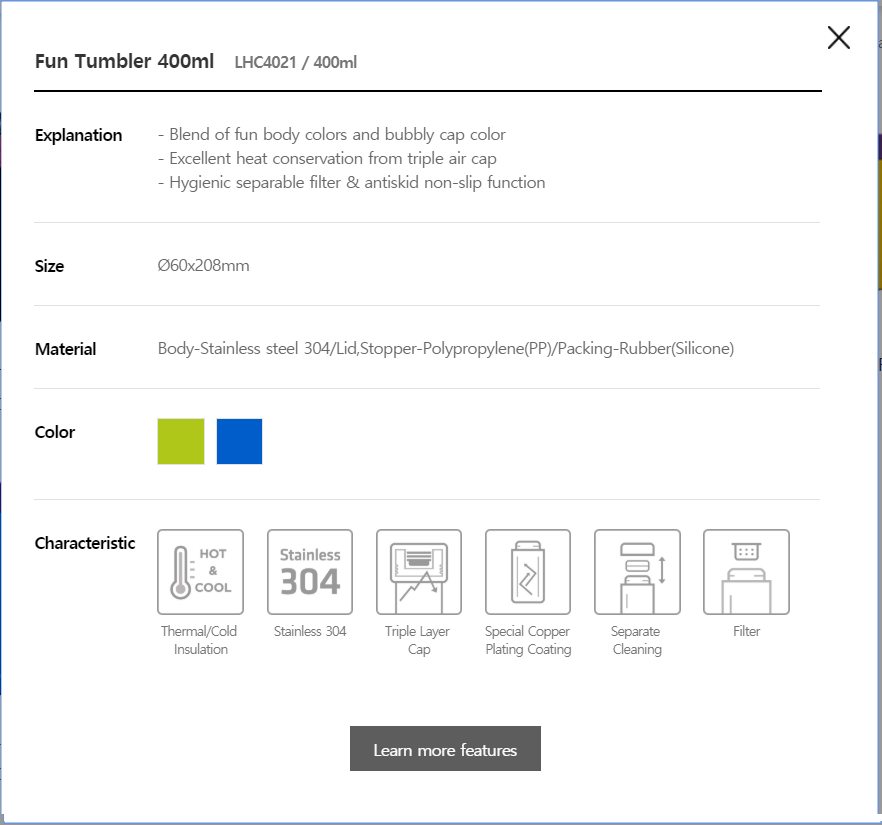Select Special Copper Plating Coating icon
882x825 pixels.
[x=528, y=572]
